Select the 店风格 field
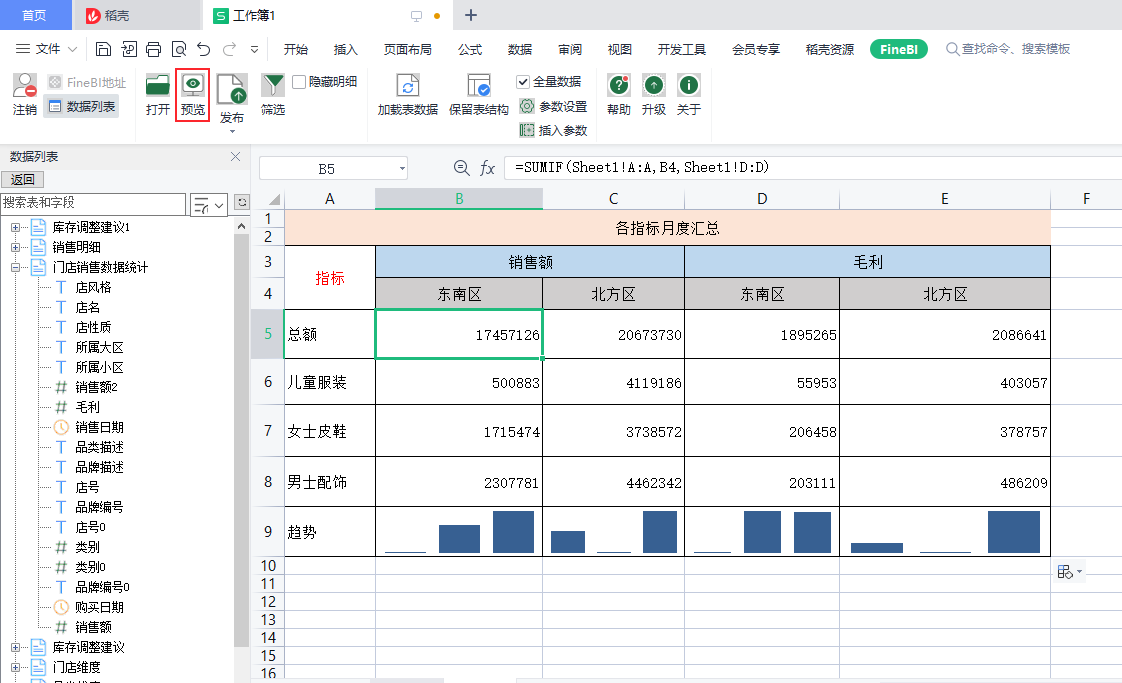Image resolution: width=1122 pixels, height=683 pixels. tap(93, 287)
